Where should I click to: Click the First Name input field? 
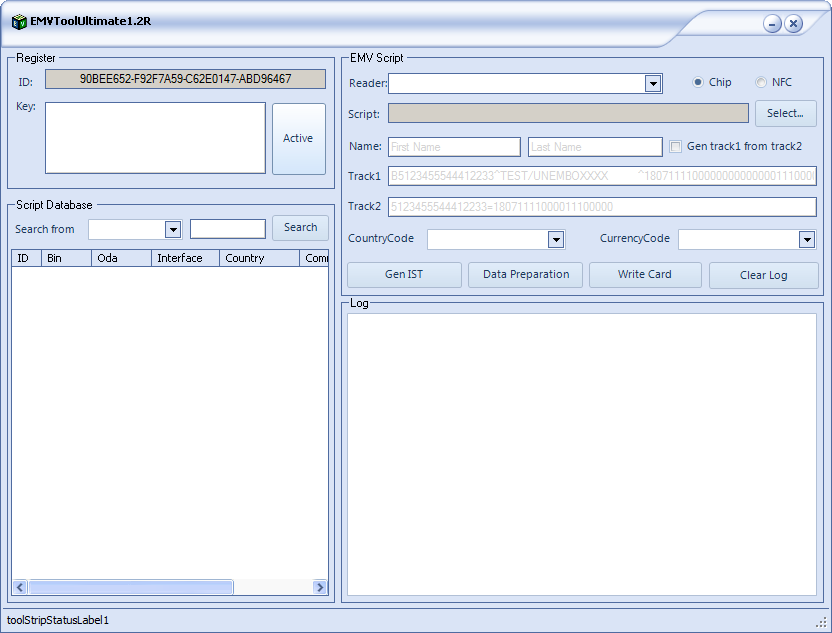tap(454, 147)
